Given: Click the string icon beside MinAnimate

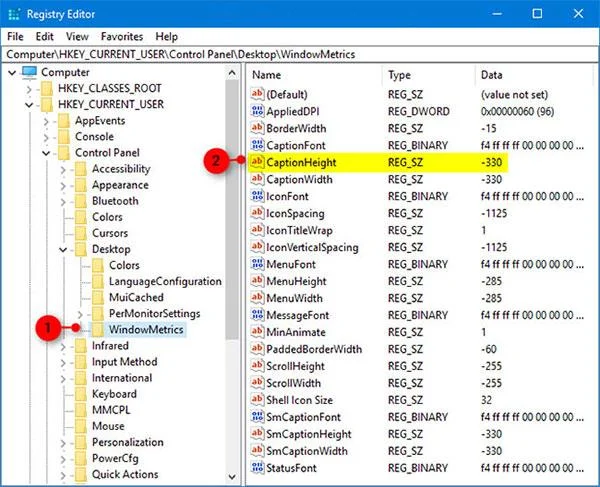Looking at the screenshot, I should tap(257, 332).
